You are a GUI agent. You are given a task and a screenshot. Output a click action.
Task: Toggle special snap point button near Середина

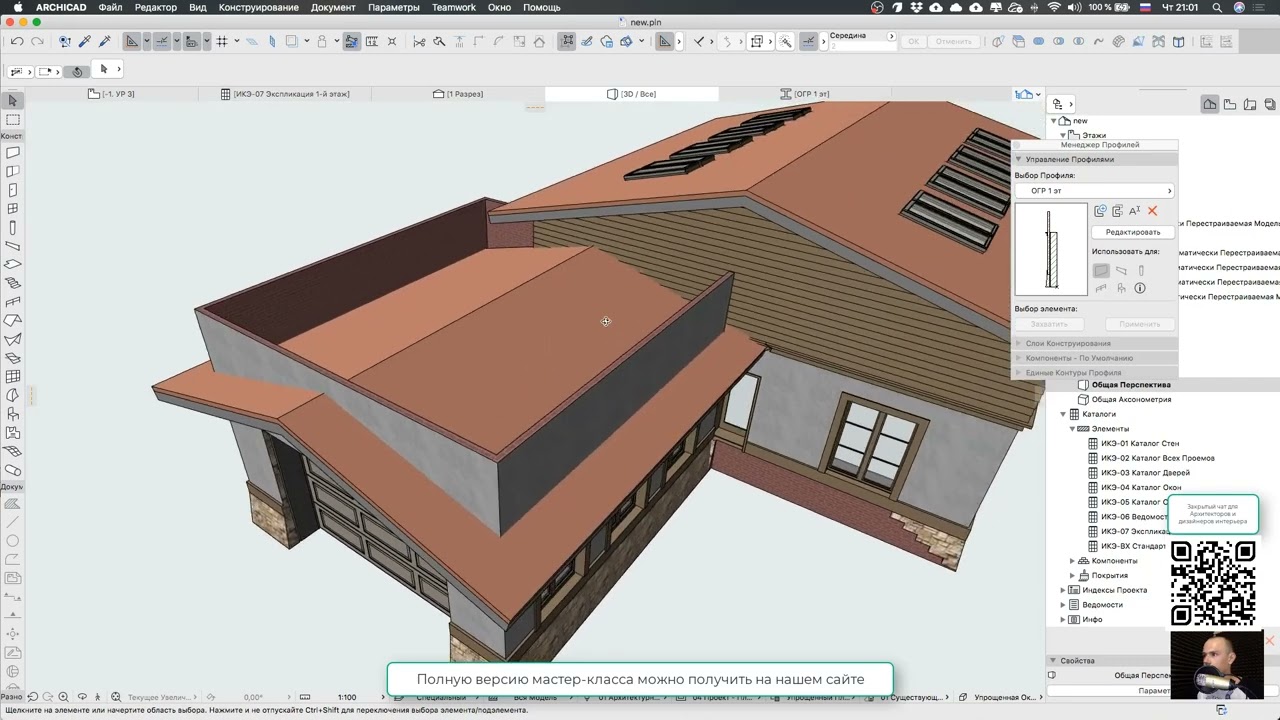808,41
